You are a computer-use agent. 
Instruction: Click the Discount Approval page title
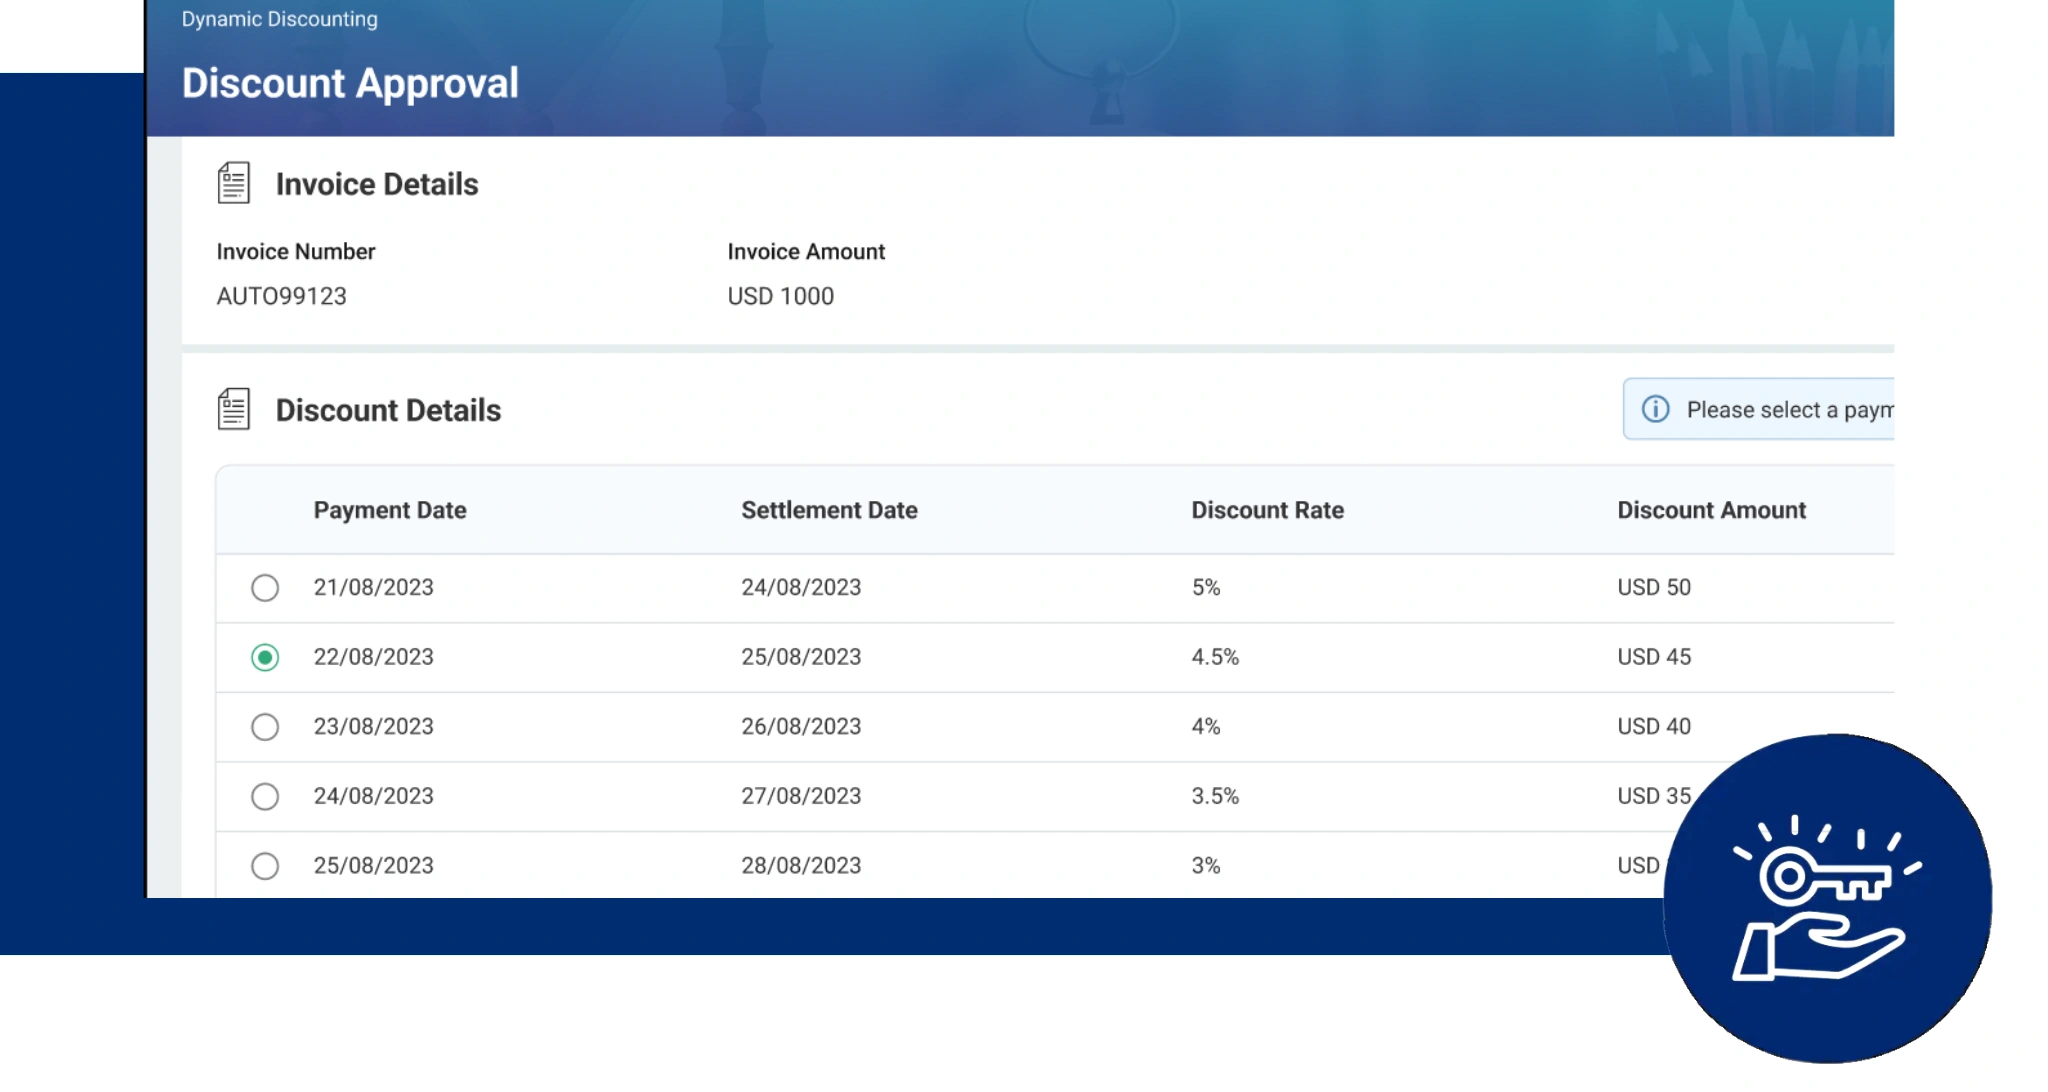350,83
